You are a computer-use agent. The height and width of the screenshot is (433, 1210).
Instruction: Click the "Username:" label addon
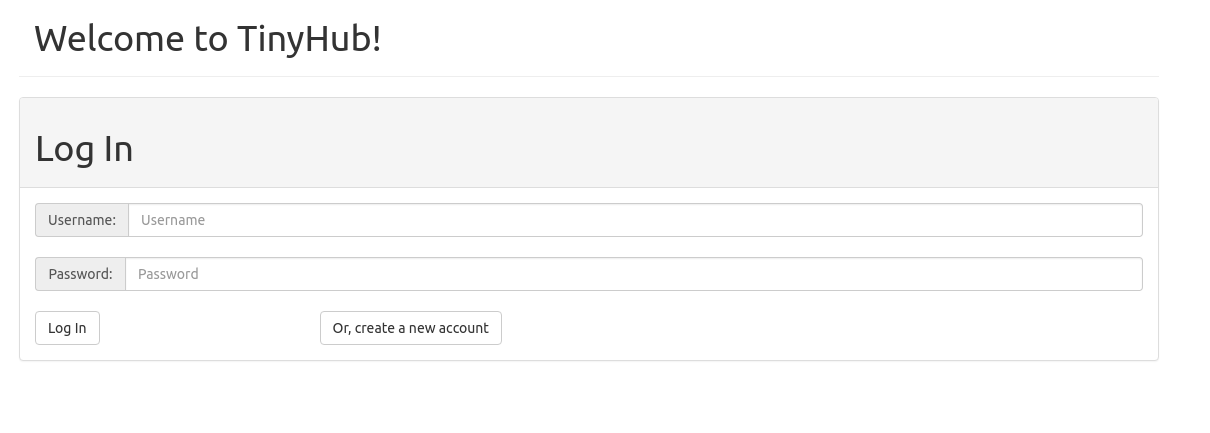point(82,220)
